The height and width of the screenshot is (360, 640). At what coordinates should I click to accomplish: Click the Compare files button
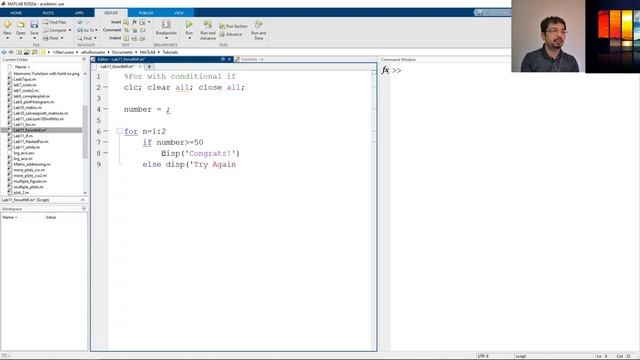point(54,30)
